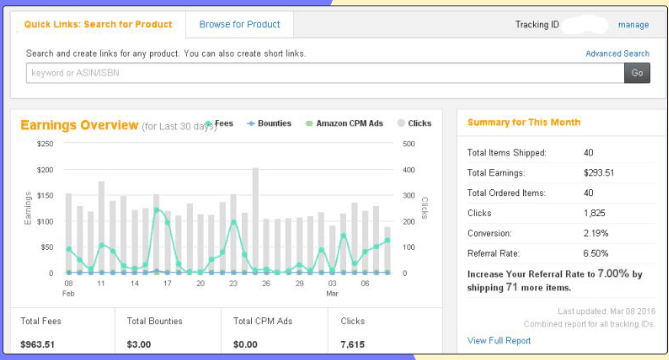Toggle the Fees legend marker
669x360 pixels.
click(x=208, y=124)
